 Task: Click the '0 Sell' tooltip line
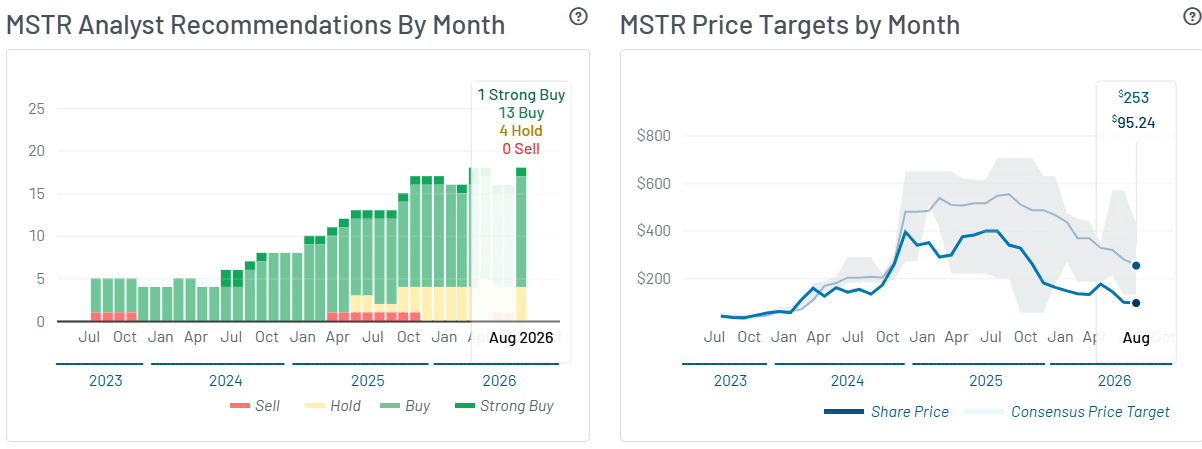pos(521,149)
